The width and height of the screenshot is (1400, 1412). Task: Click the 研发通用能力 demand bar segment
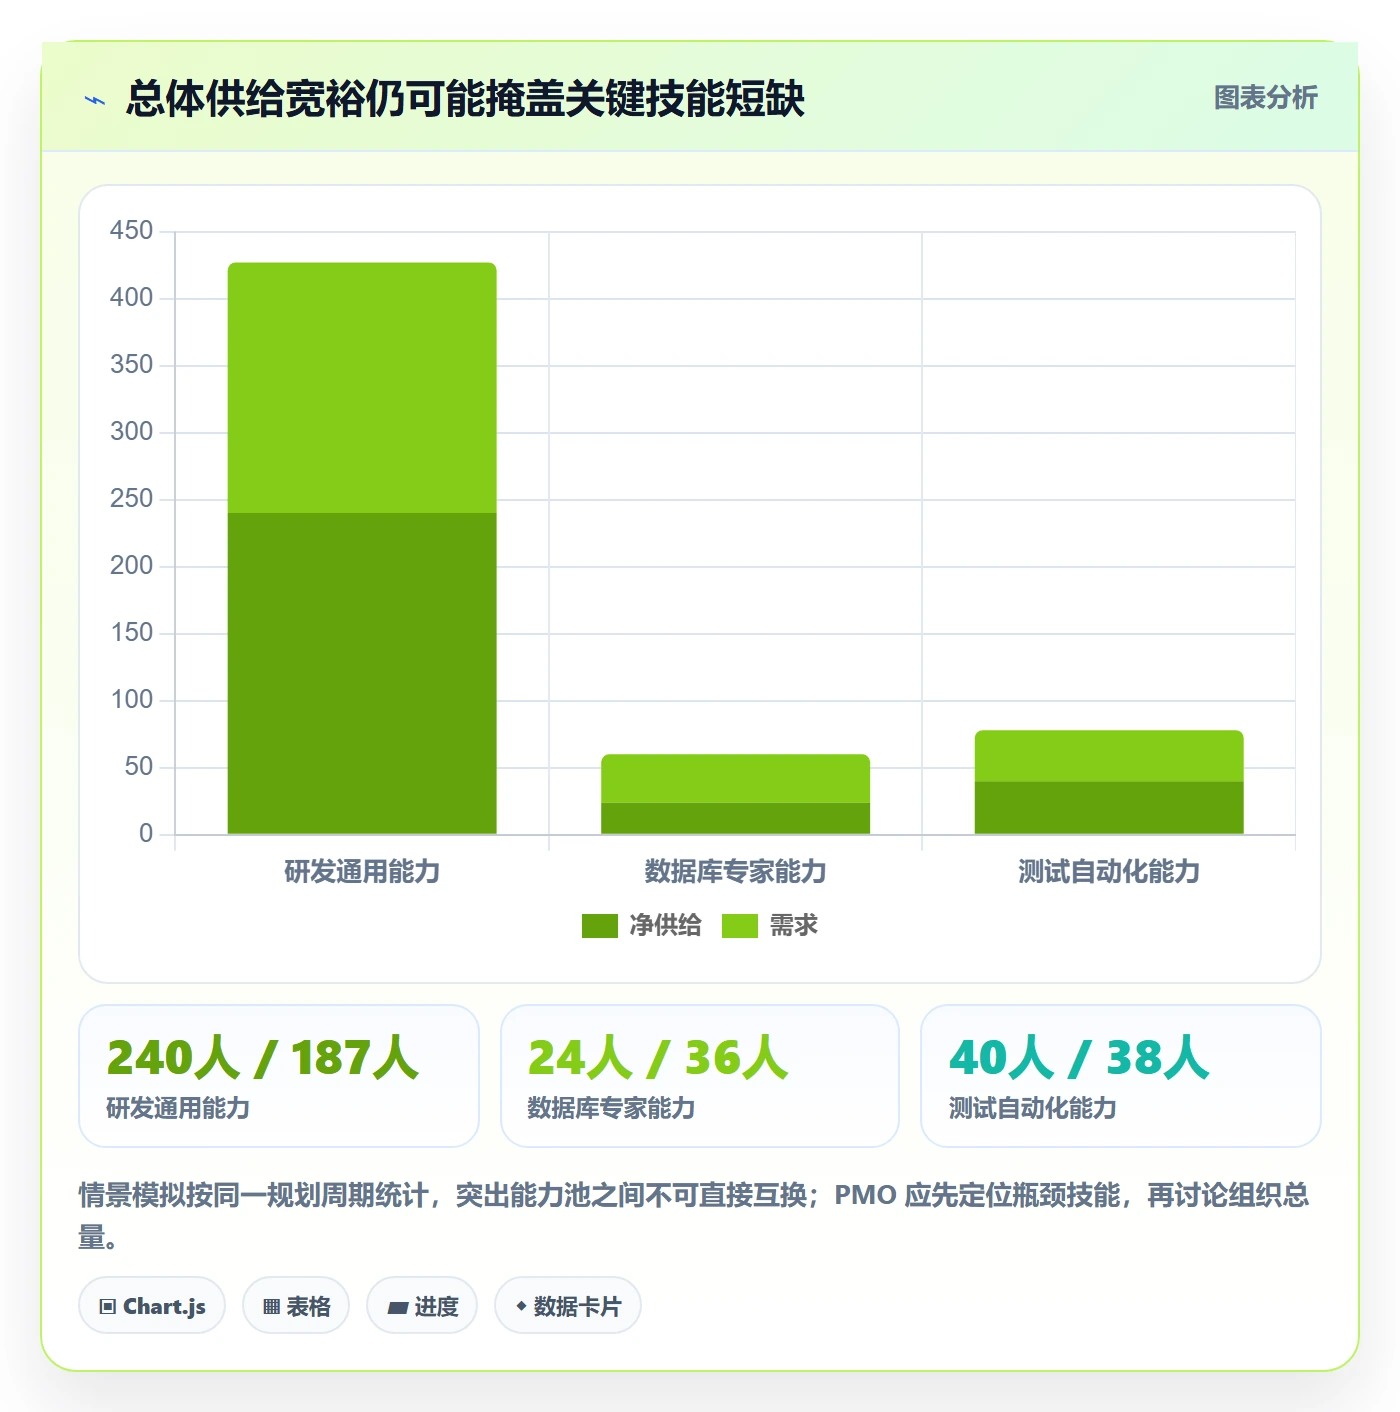362,388
